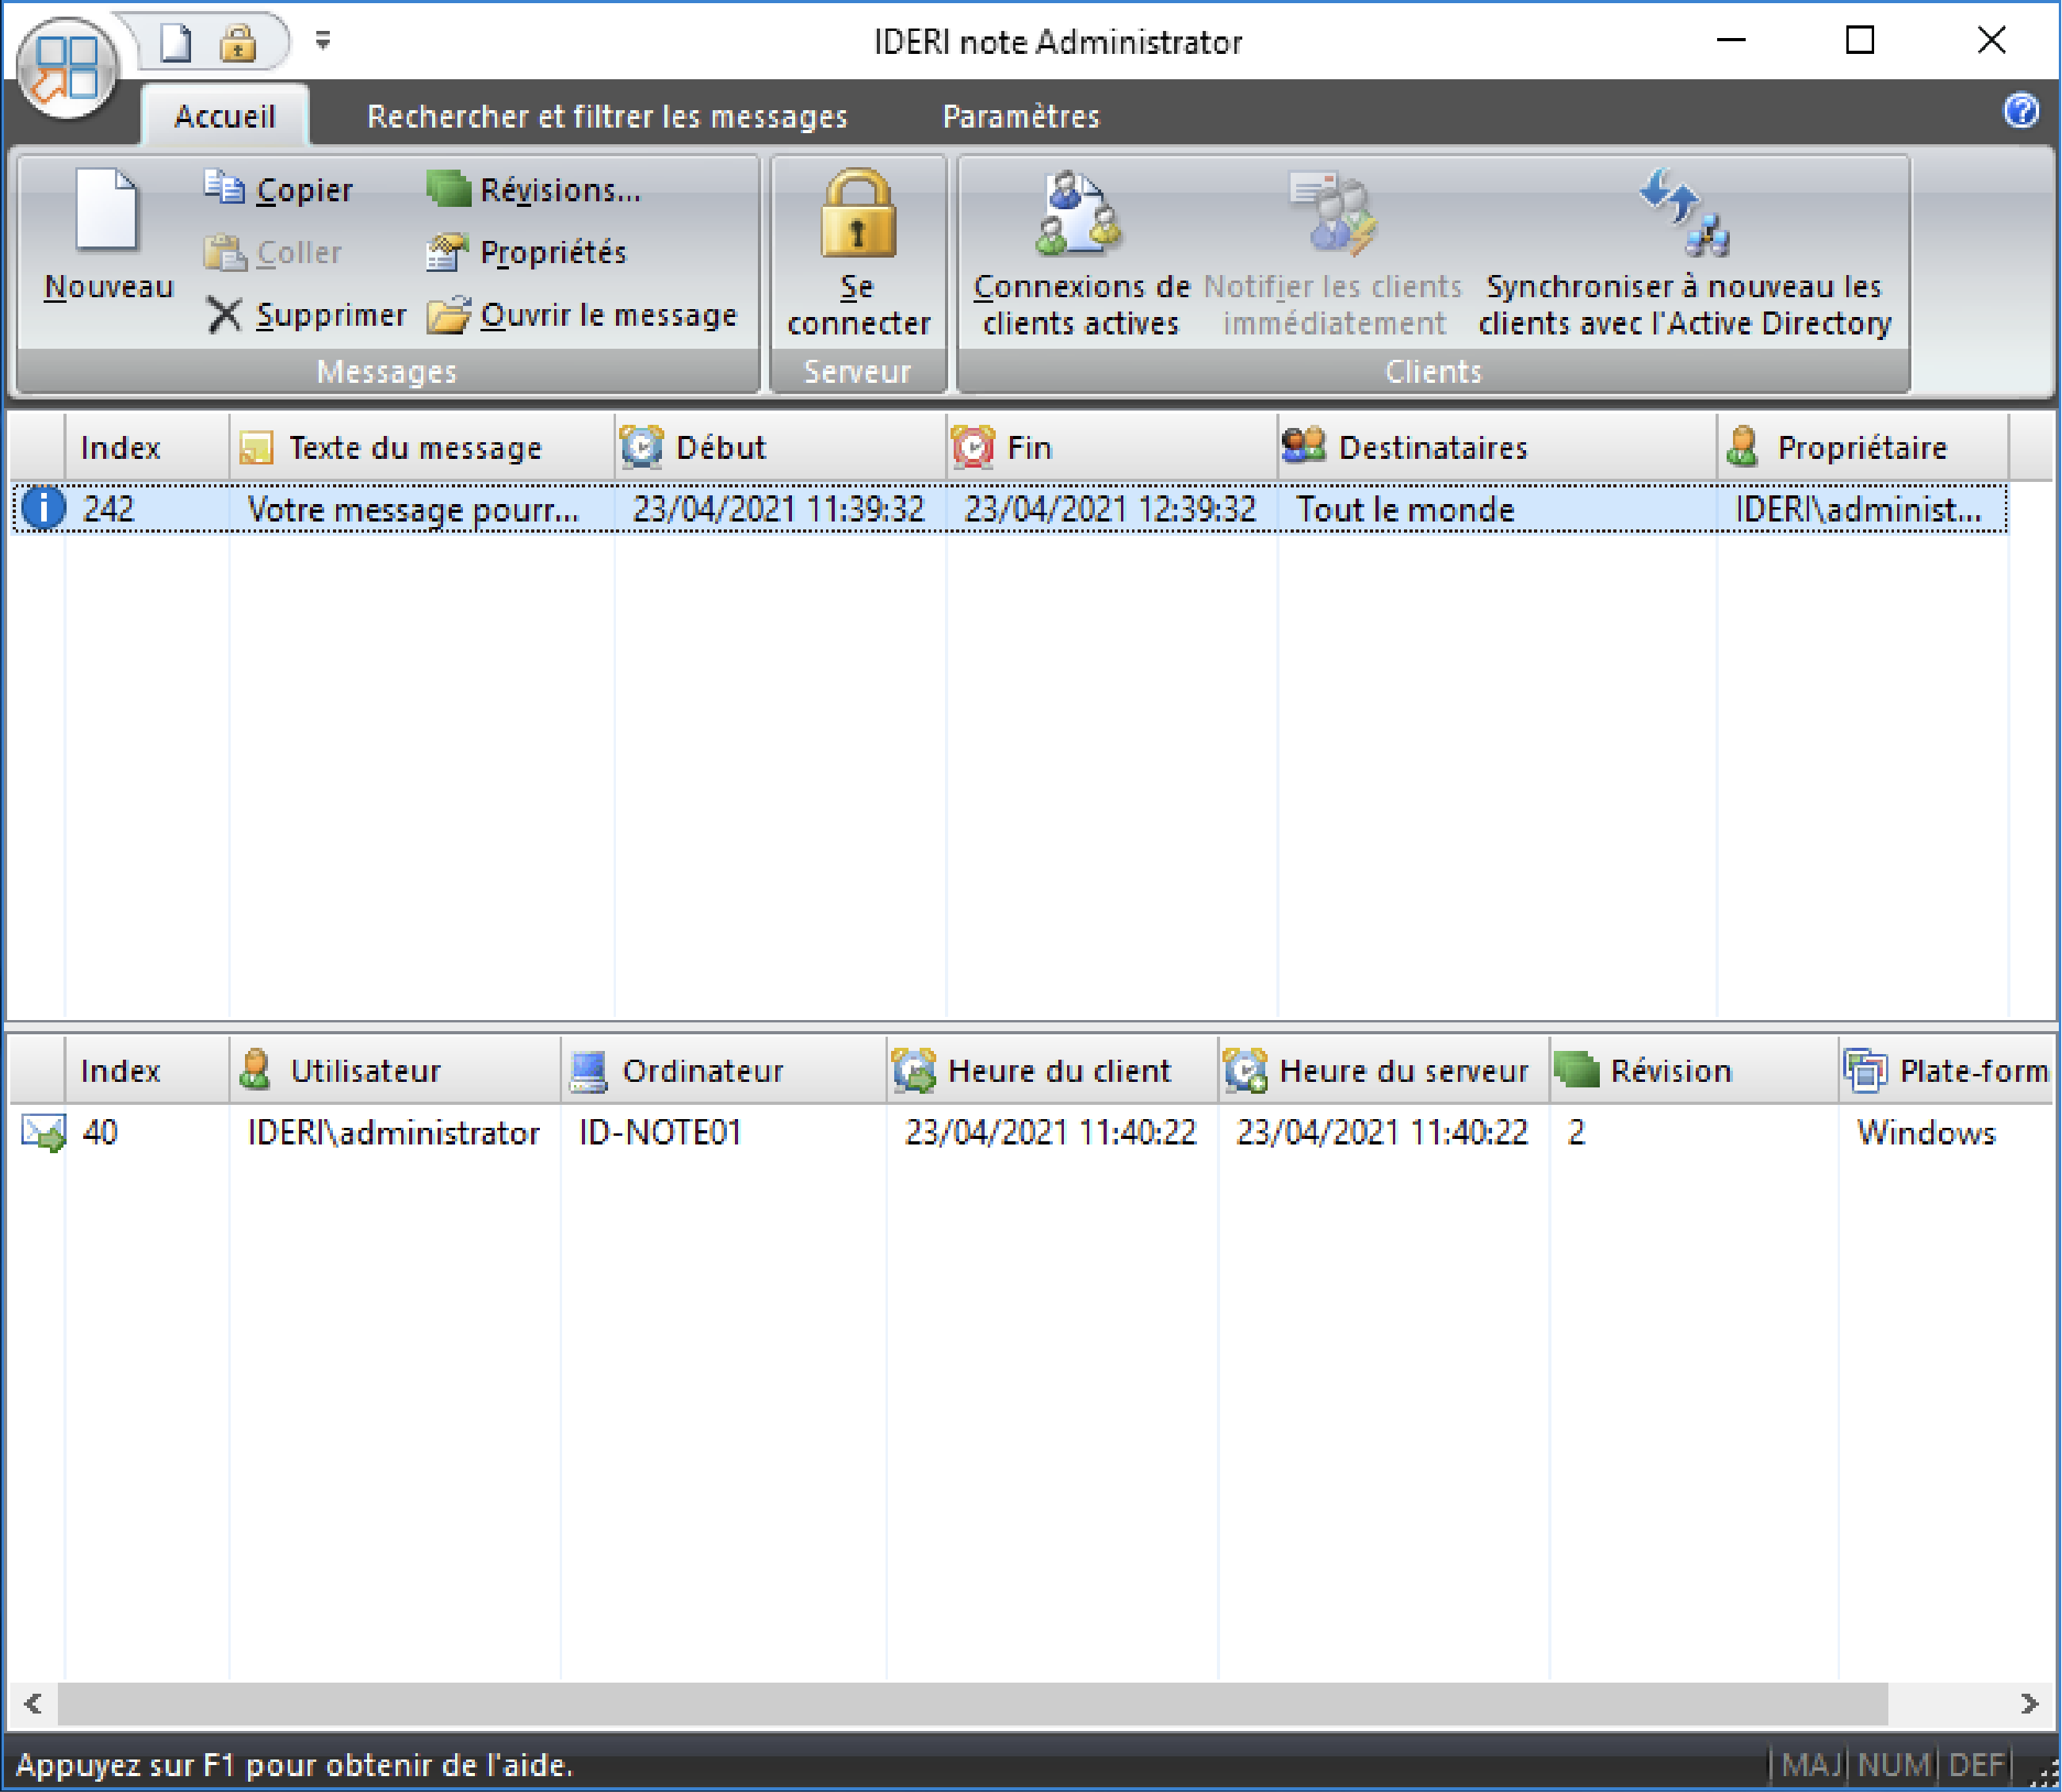Click the Copier button in Messages group
This screenshot has height=1792, width=2062.
pos(279,189)
